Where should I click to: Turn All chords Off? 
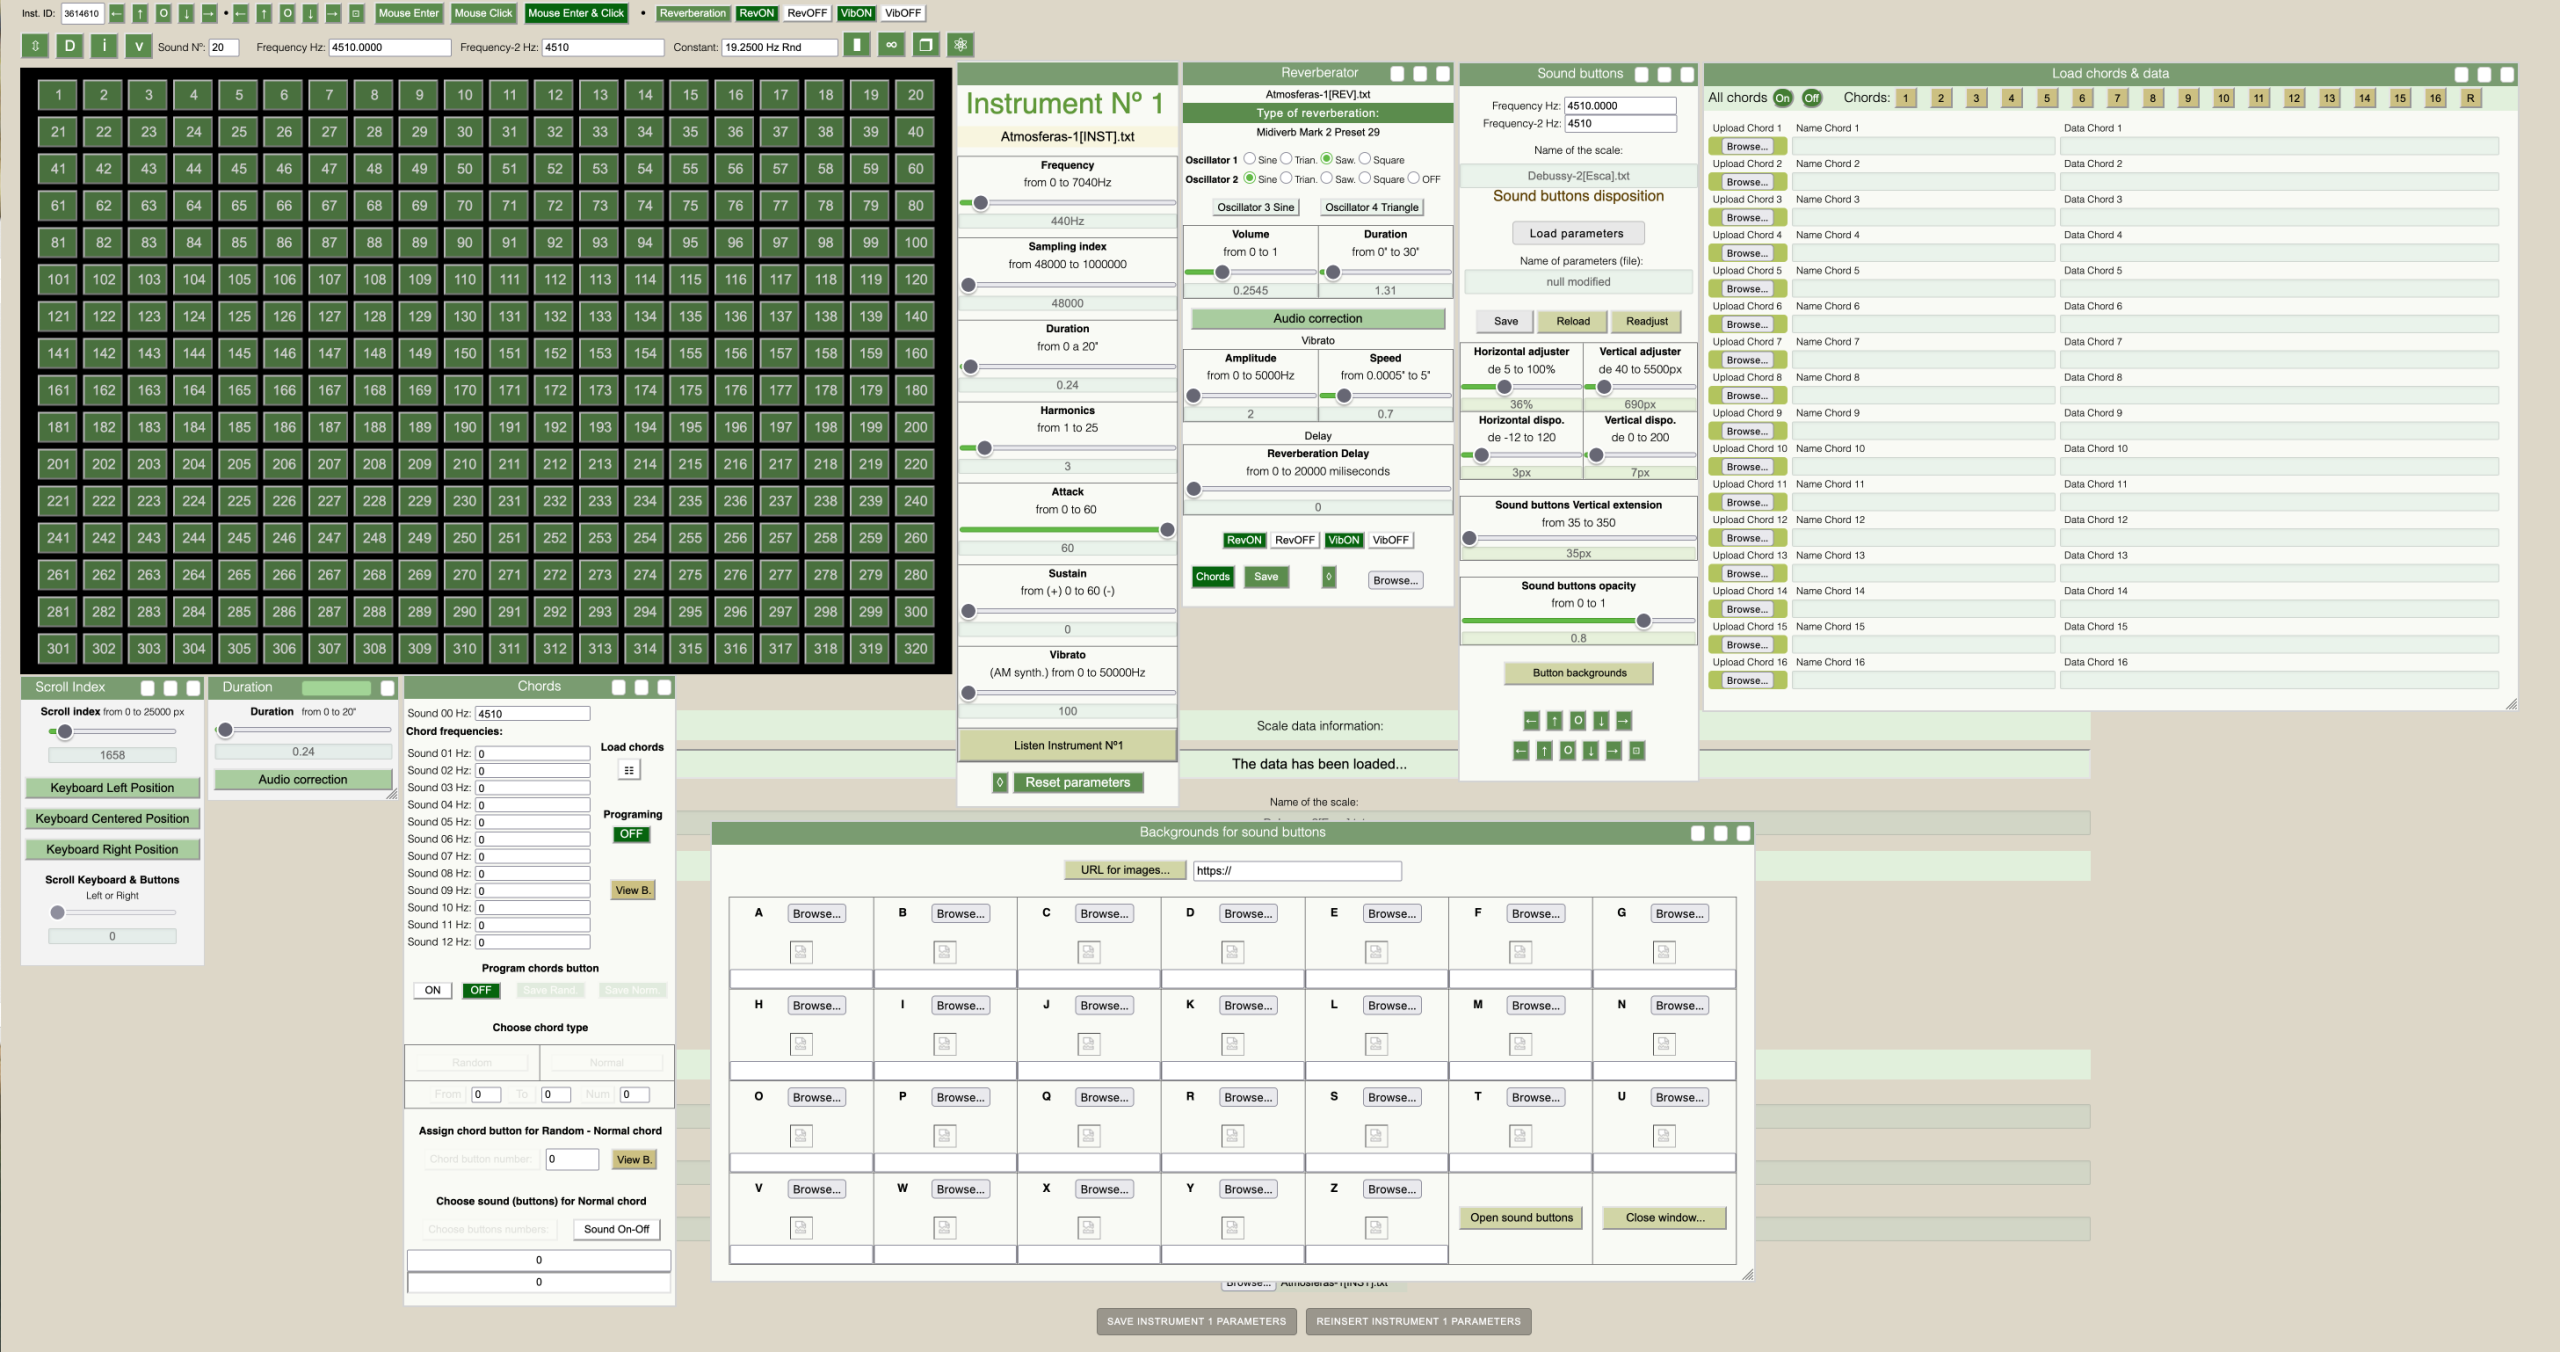point(1811,98)
